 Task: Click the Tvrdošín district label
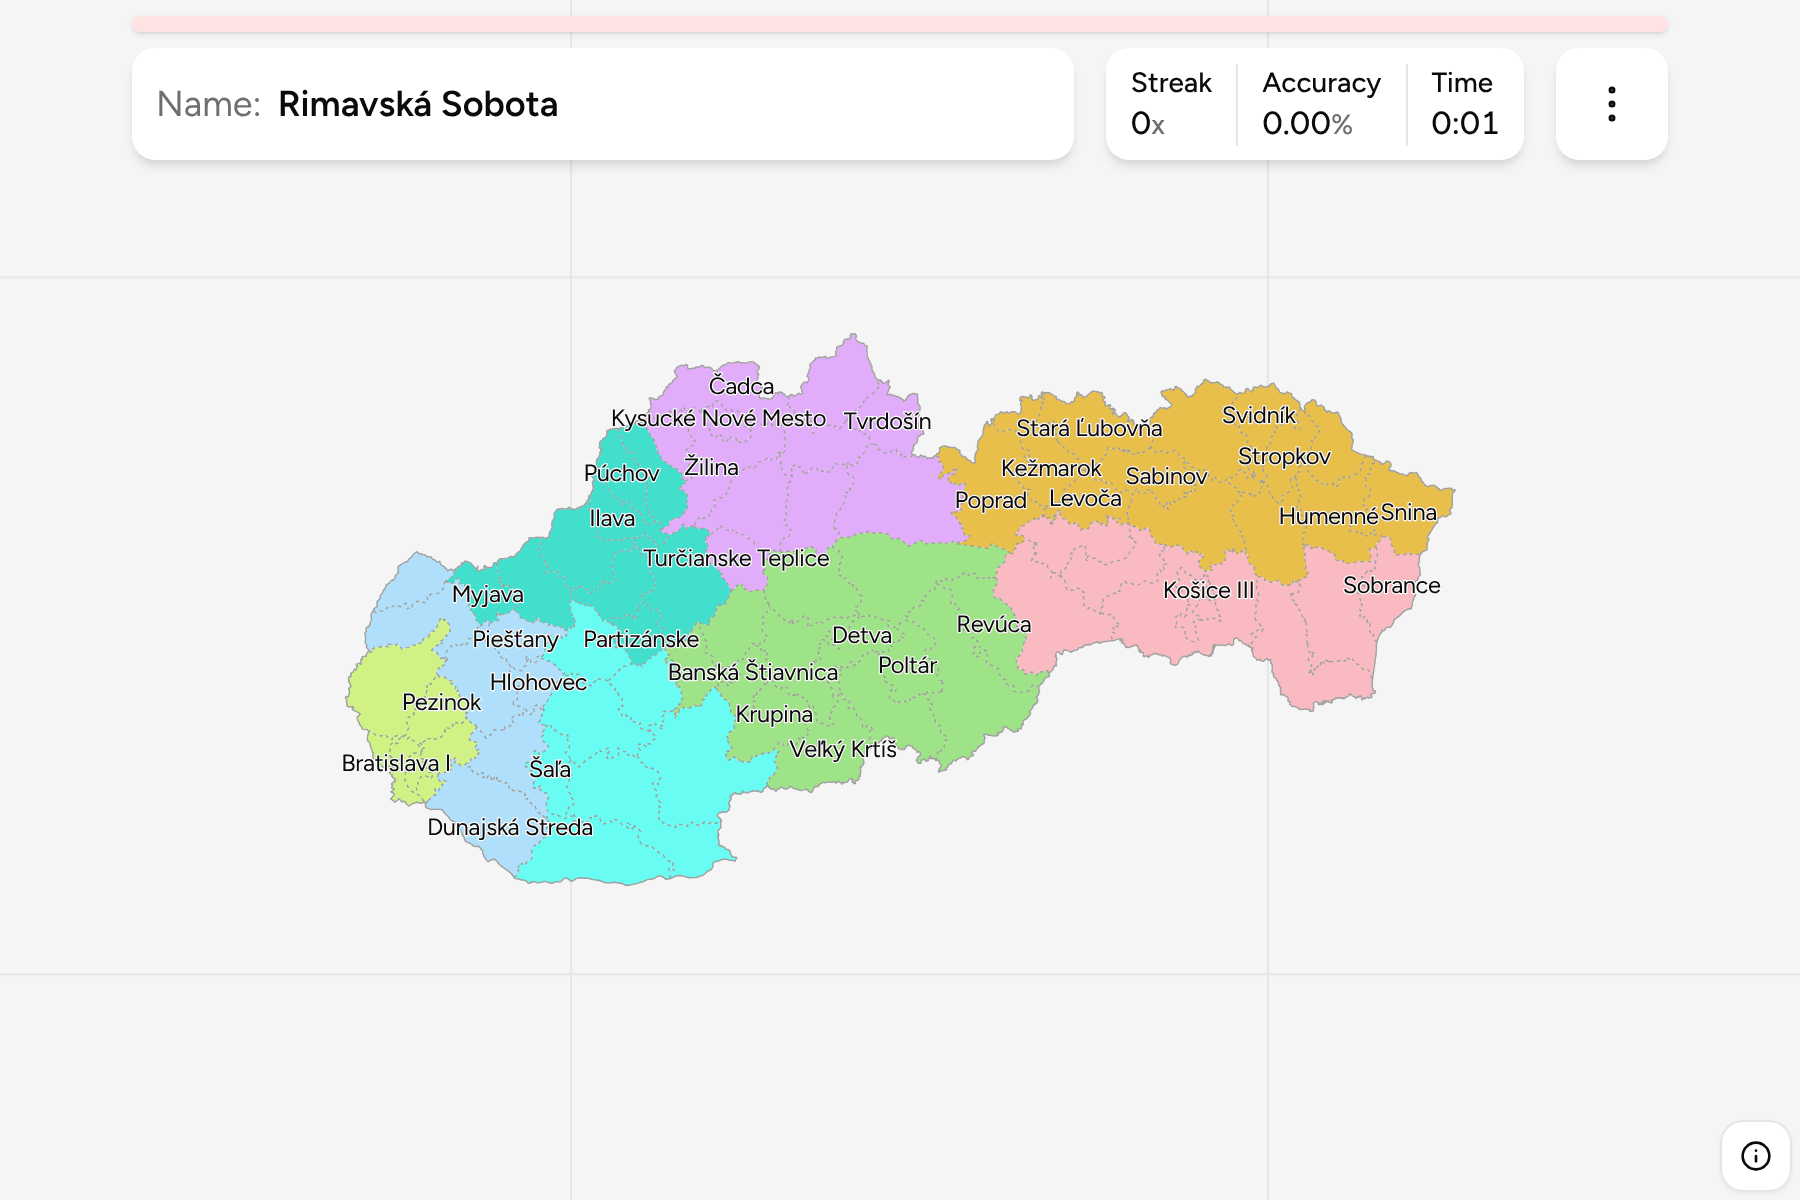887,421
